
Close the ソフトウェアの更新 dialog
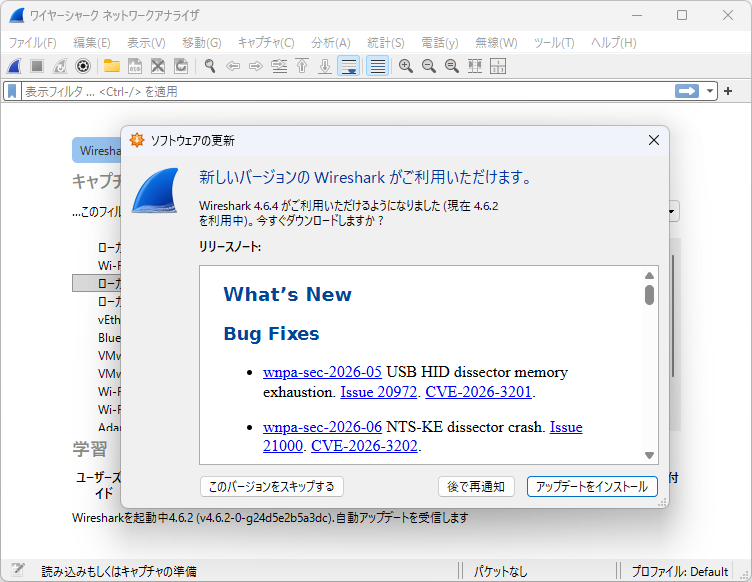point(654,140)
